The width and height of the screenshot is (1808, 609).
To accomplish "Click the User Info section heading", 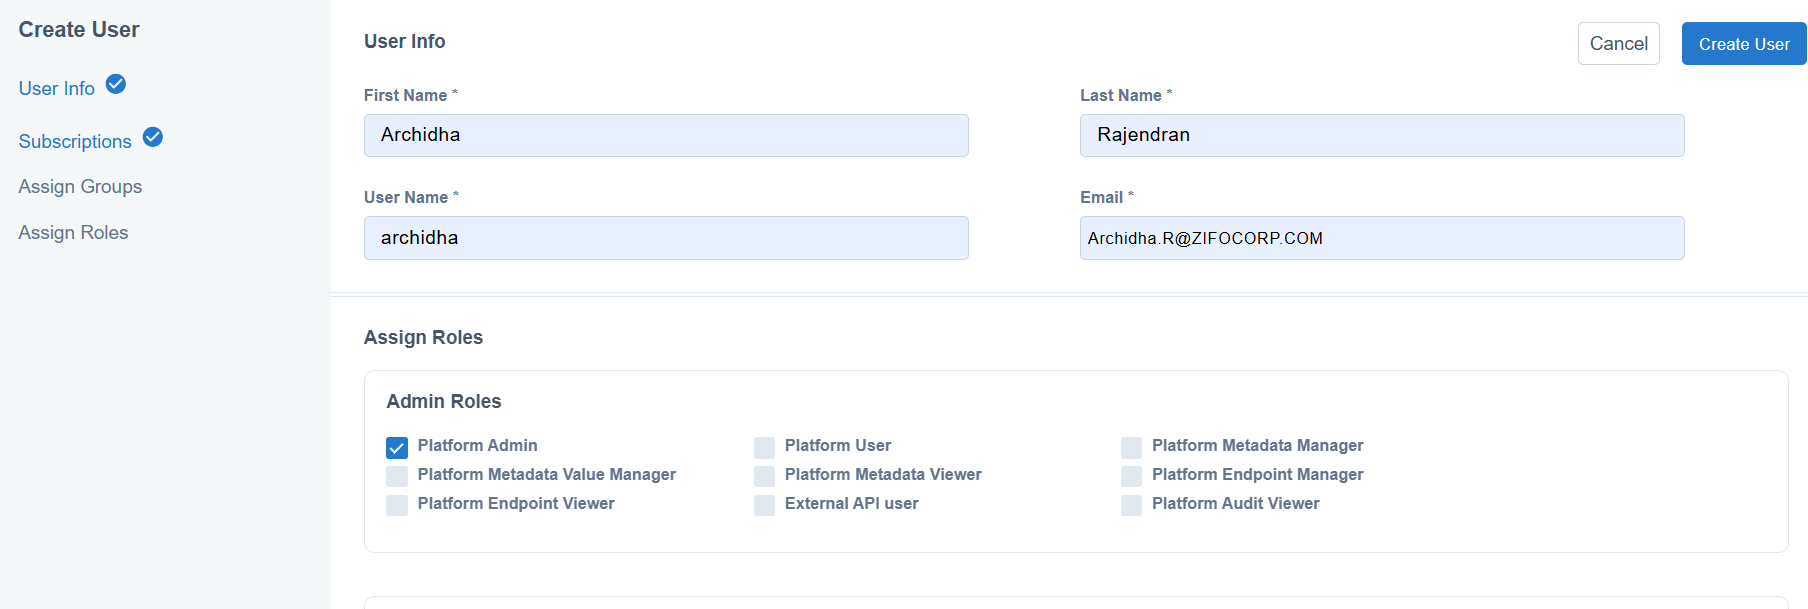I will 405,41.
